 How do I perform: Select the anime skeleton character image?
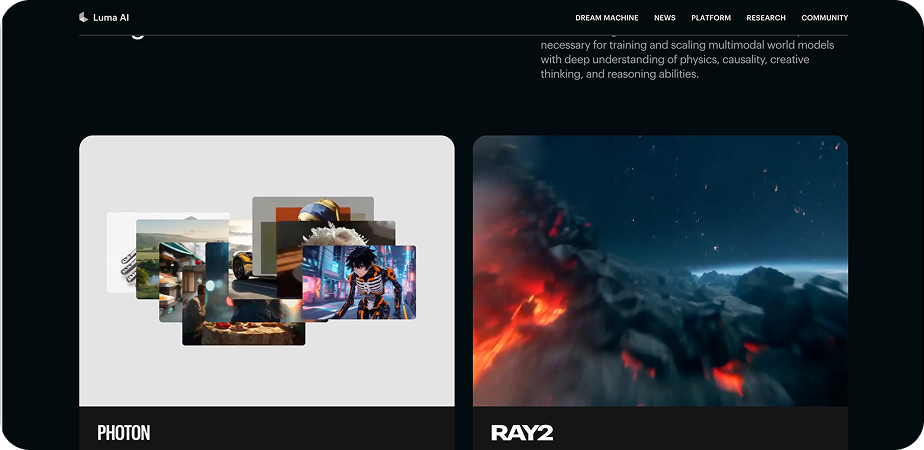point(359,282)
